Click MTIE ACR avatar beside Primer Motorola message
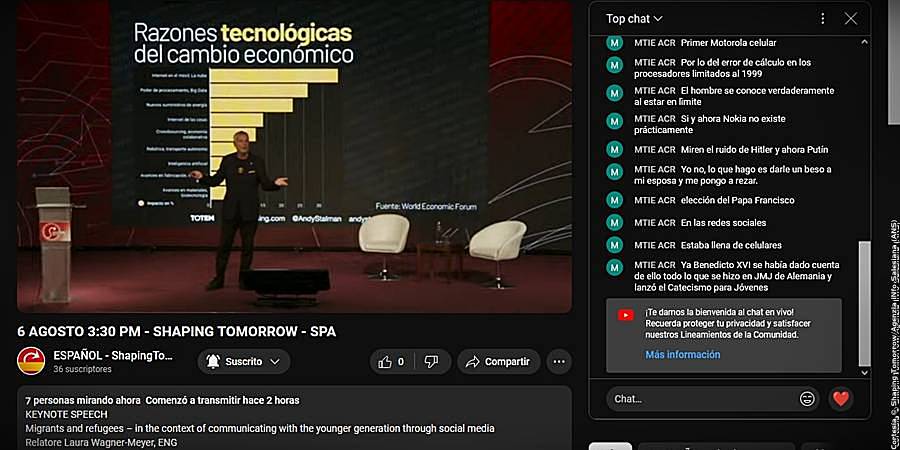This screenshot has width=900, height=450. 615,43
